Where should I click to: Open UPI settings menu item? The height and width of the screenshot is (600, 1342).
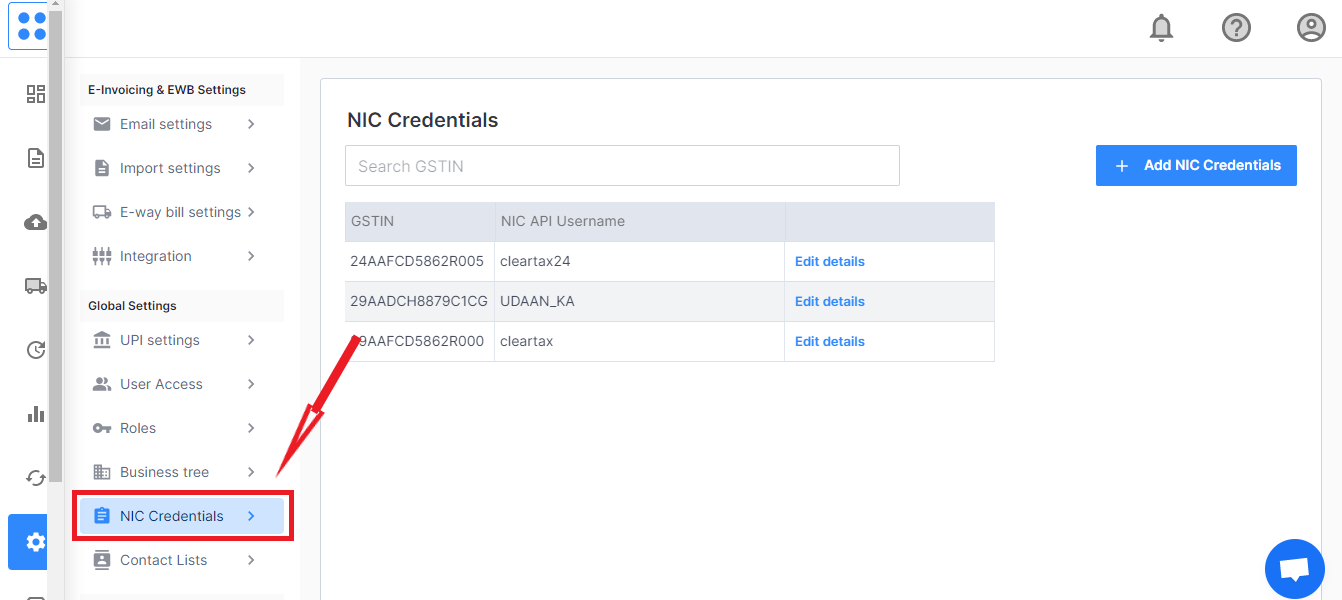160,340
